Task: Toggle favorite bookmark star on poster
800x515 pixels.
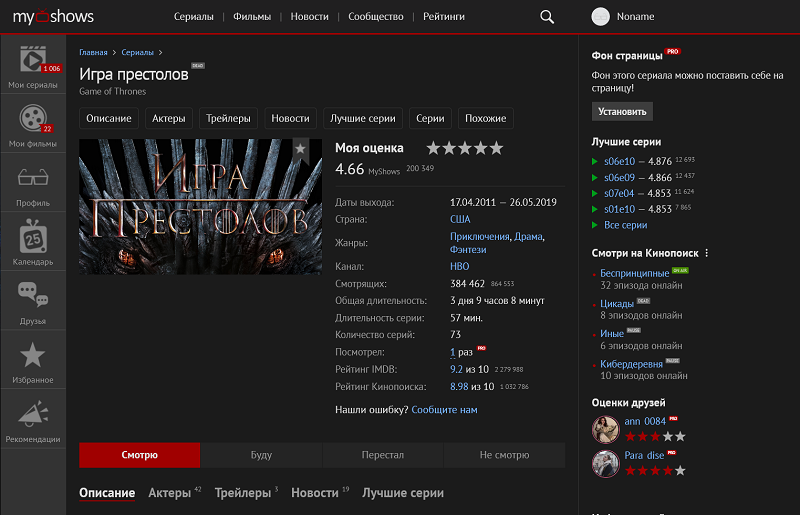Action: point(301,149)
